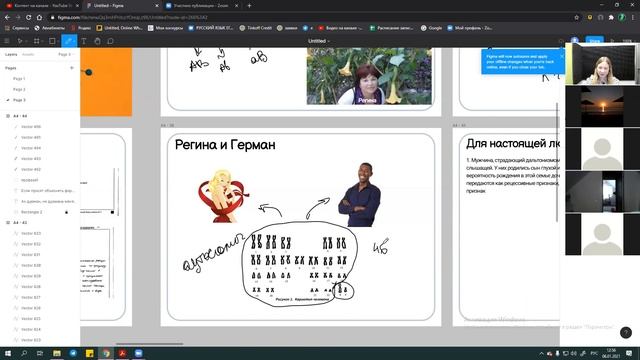
Task: Open the Figma main hamburger menu
Action: (7, 41)
